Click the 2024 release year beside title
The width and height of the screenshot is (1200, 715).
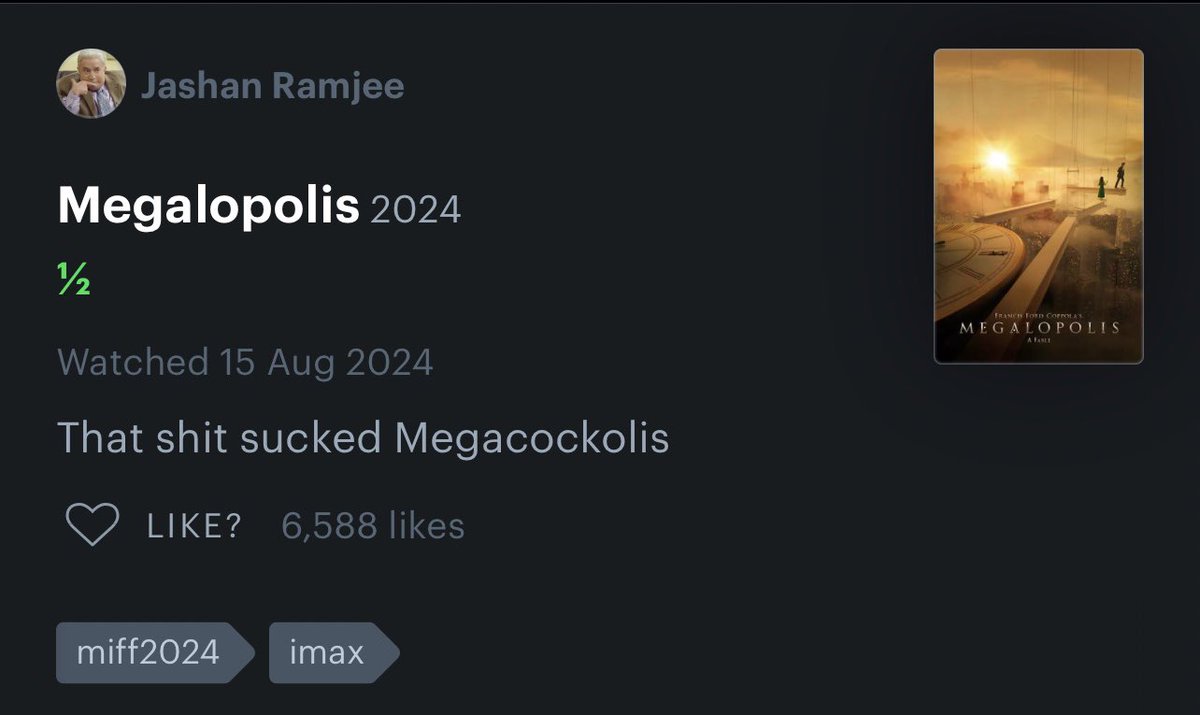coord(416,210)
